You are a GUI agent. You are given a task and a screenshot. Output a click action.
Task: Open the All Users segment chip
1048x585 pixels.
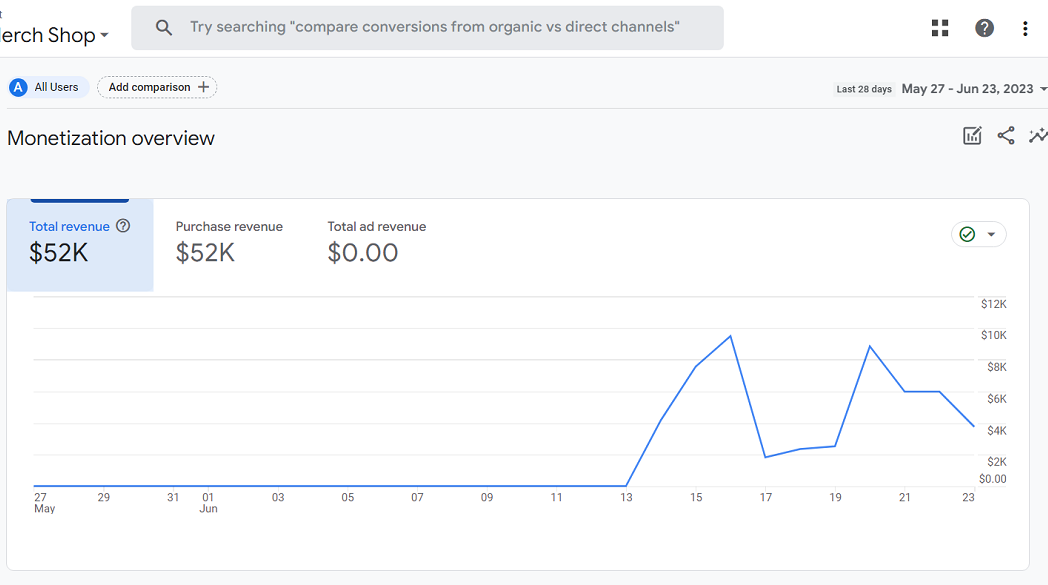pyautogui.click(x=47, y=87)
